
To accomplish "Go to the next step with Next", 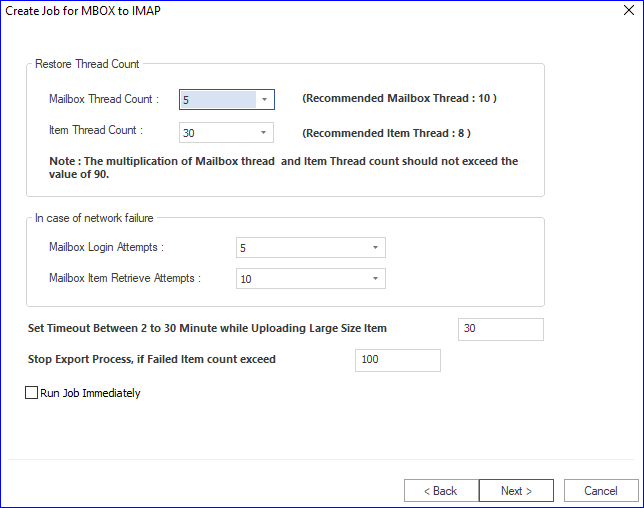I will point(516,490).
